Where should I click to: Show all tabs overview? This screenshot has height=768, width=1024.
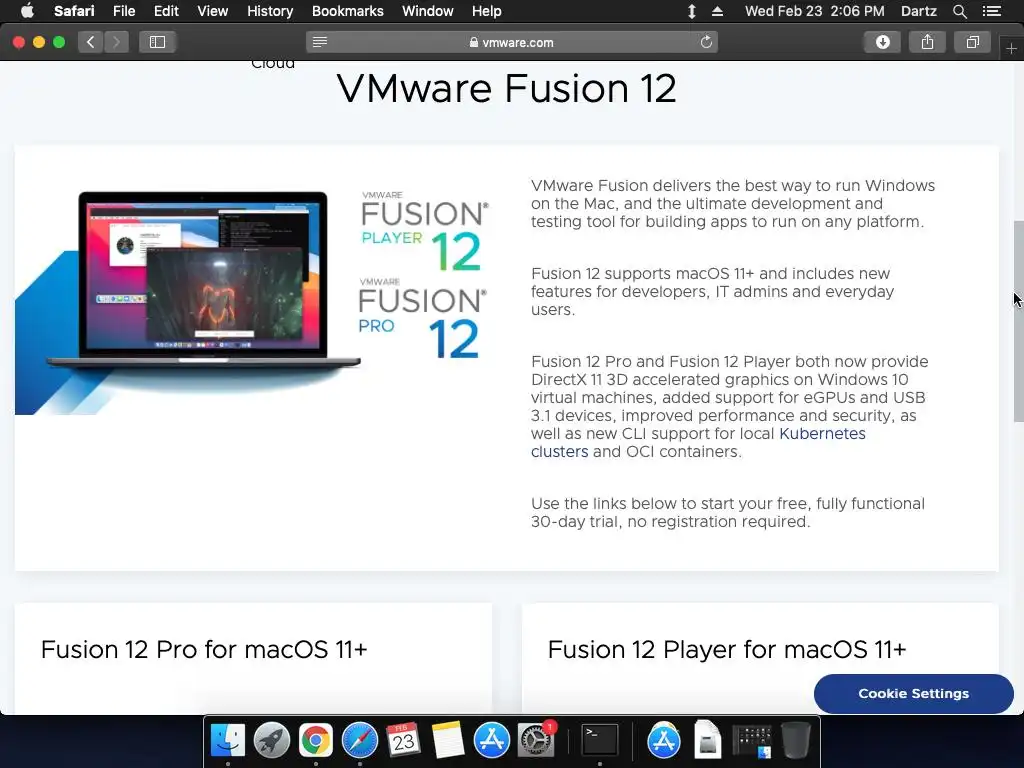pos(972,42)
